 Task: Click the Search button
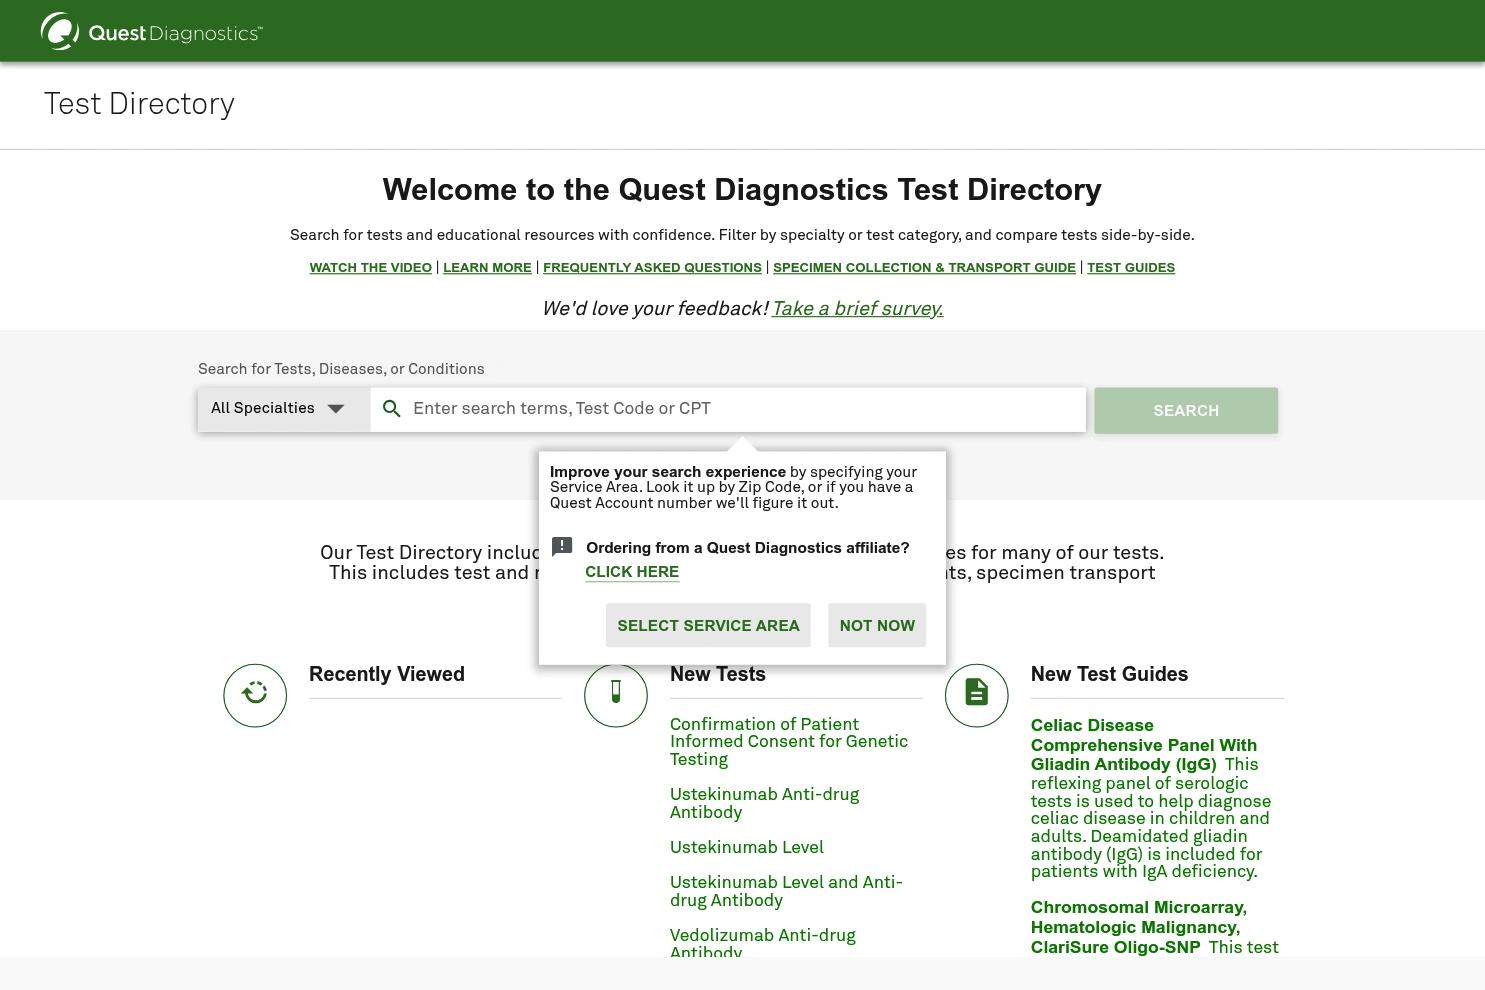tap(1186, 410)
